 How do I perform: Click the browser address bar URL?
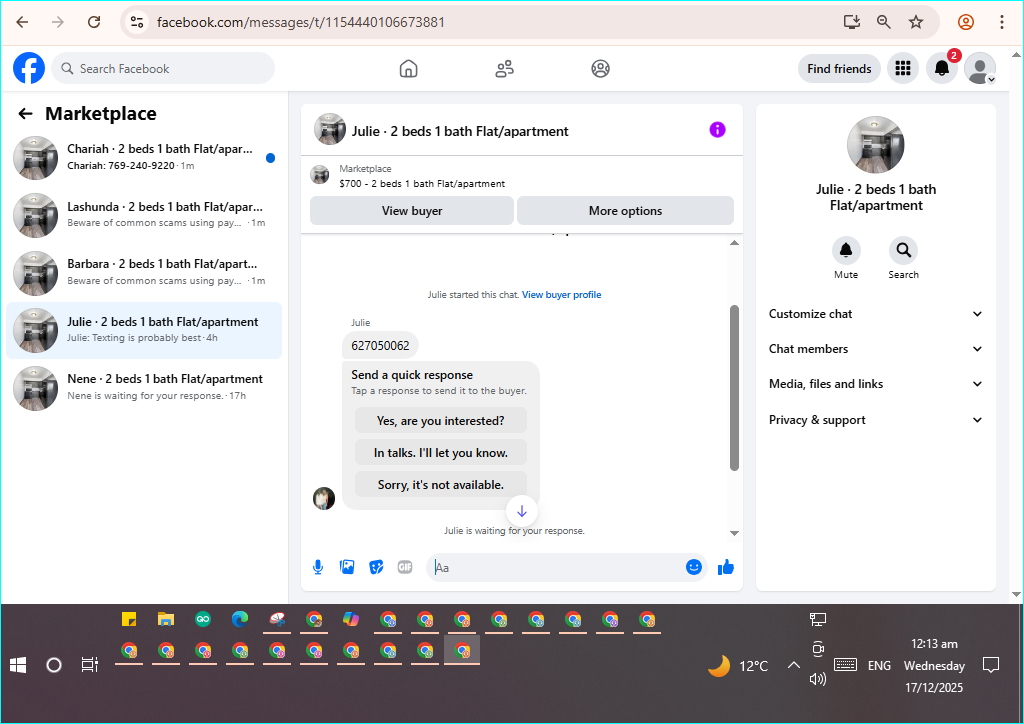pyautogui.click(x=301, y=22)
